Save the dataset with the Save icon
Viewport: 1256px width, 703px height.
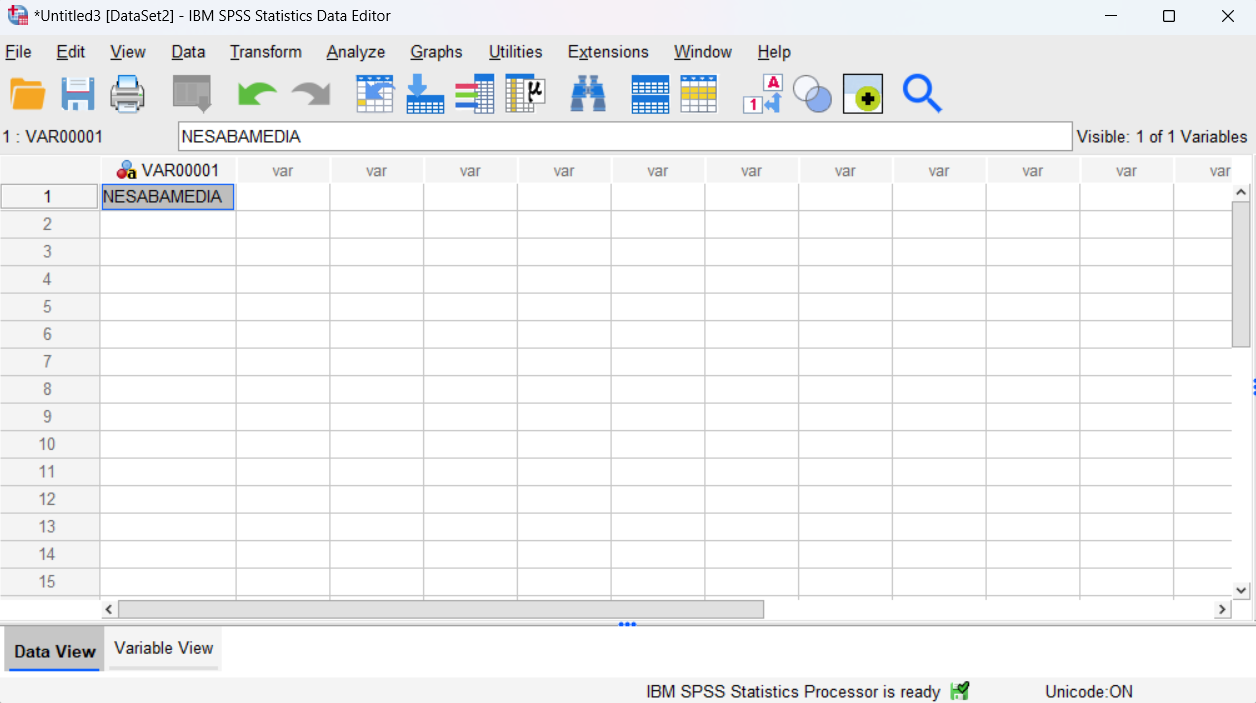tap(77, 93)
